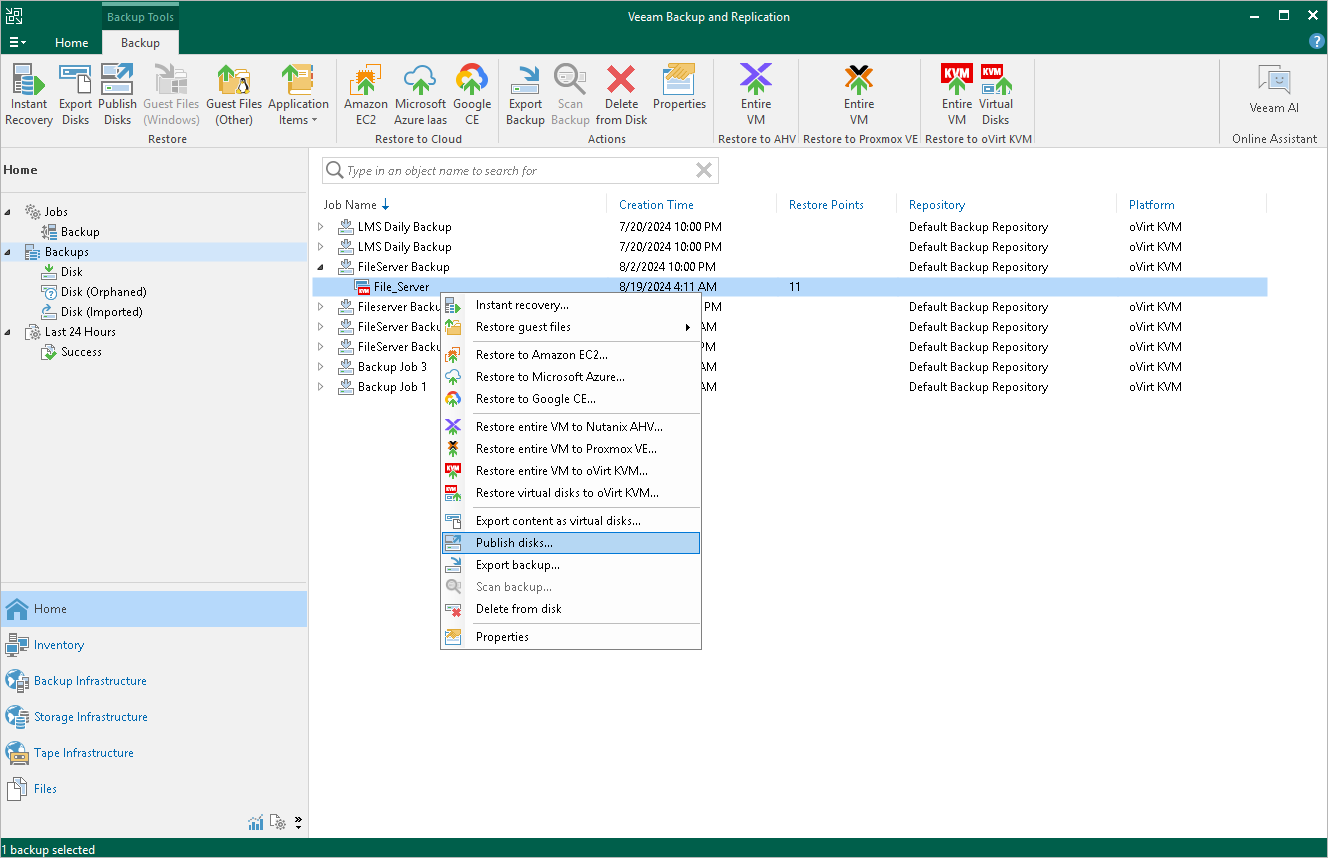This screenshot has height=858, width=1328.
Task: Open Restore guest files submenu
Action: coord(571,327)
